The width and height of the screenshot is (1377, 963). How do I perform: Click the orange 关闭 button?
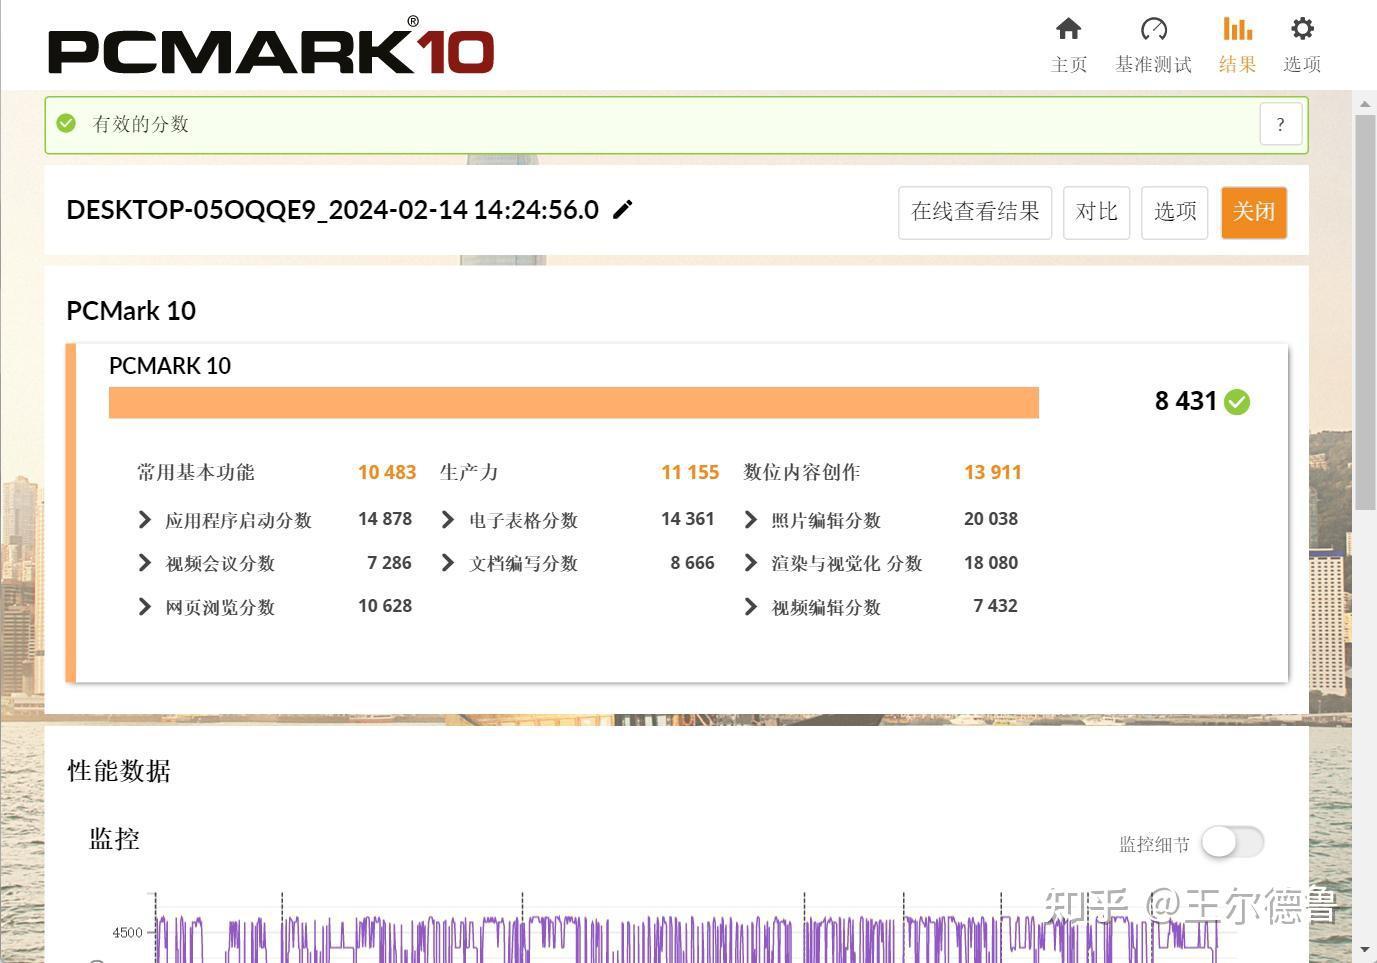click(1254, 212)
